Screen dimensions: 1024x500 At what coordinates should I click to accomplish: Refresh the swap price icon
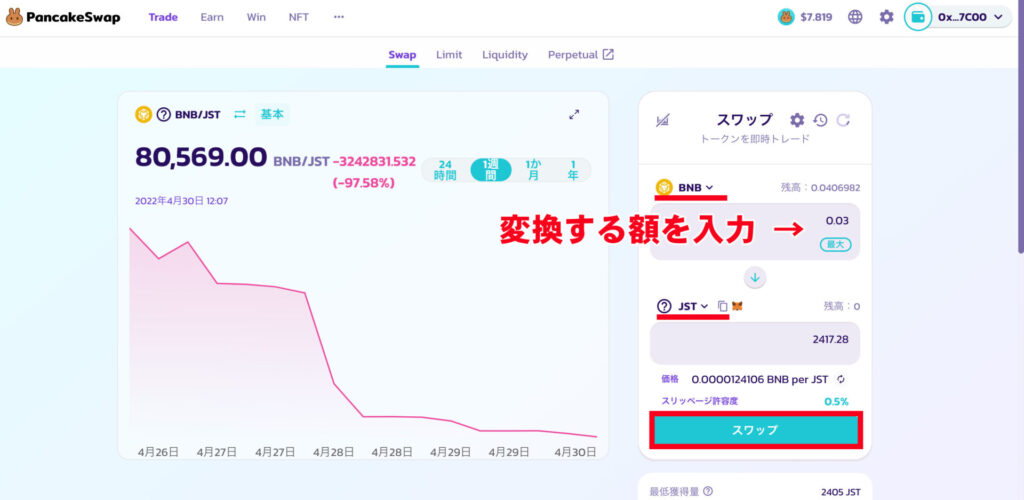(x=843, y=120)
